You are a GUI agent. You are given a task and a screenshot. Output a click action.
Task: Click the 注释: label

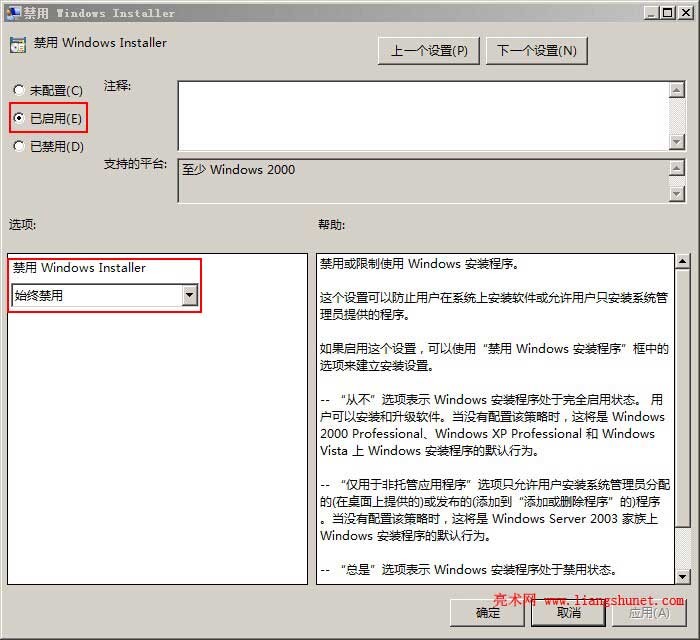pos(117,85)
